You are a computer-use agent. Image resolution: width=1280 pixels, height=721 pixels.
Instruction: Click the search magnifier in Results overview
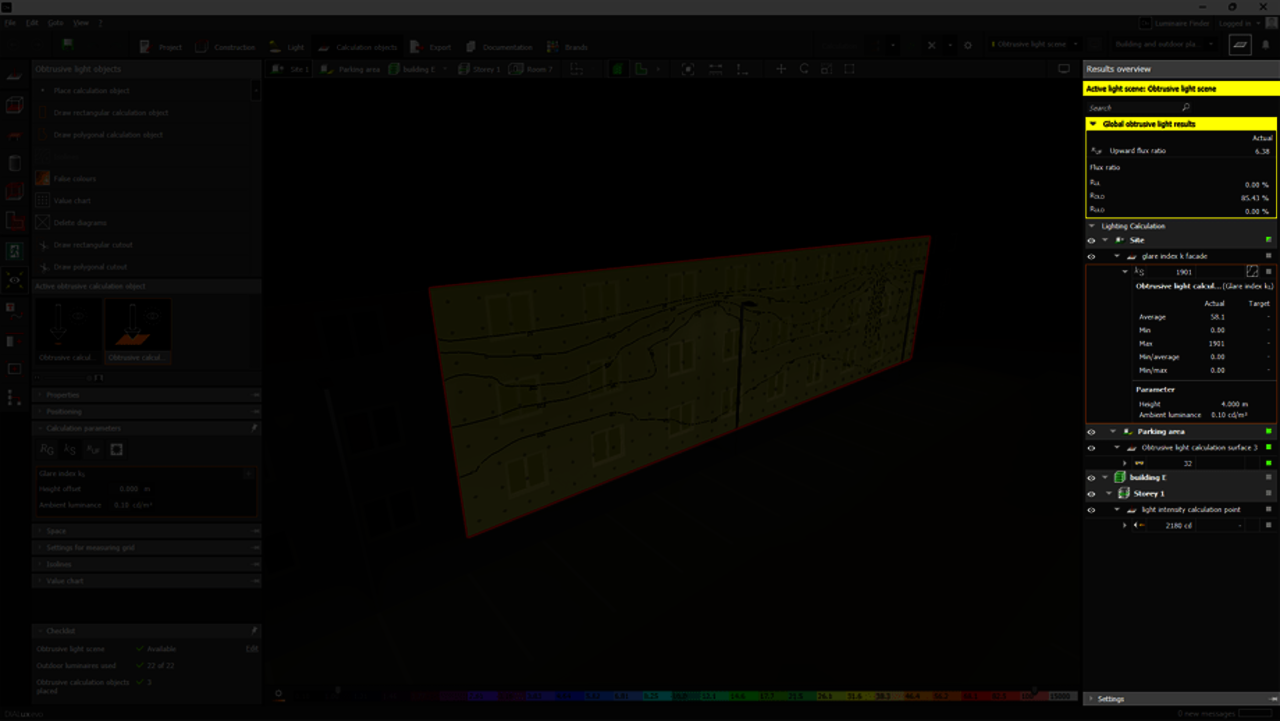coord(1186,107)
